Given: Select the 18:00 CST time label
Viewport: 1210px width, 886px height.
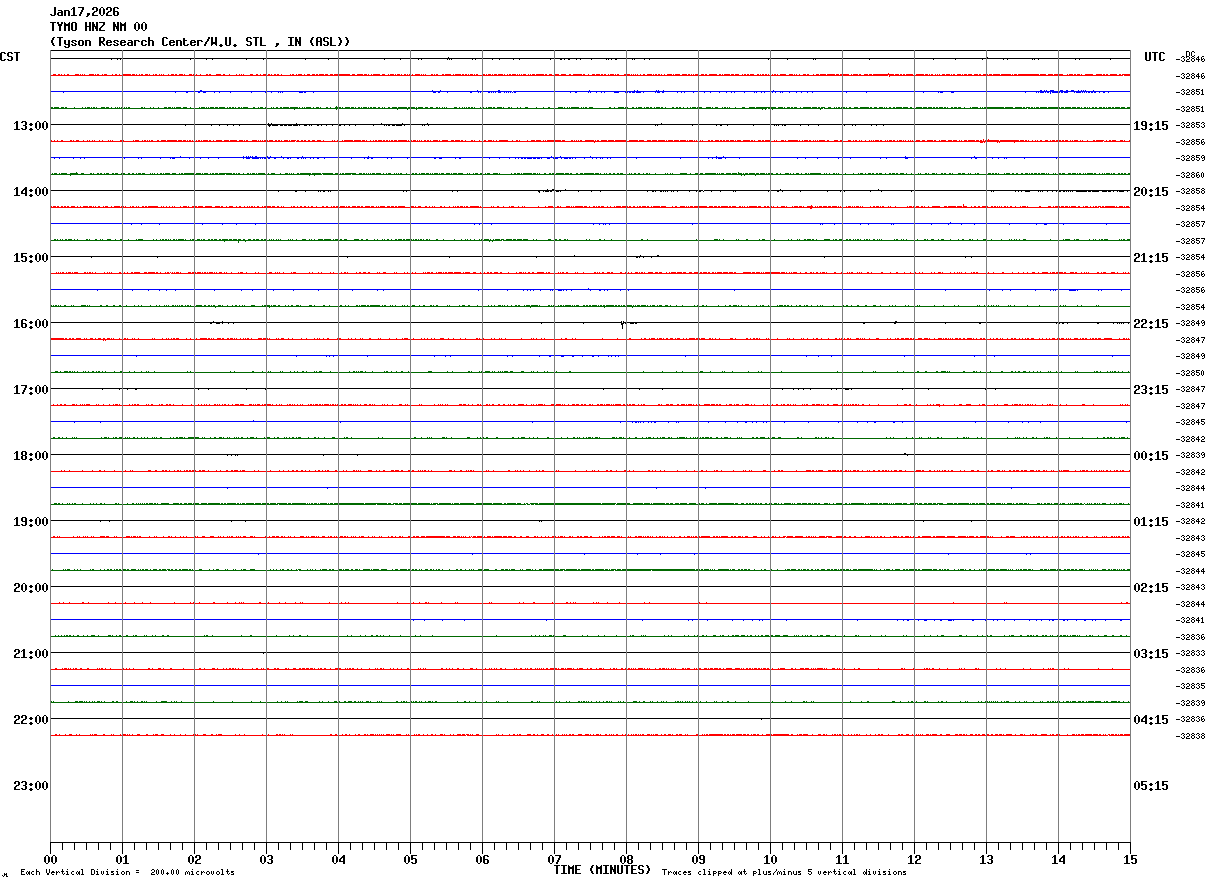Looking at the screenshot, I should coord(31,456).
